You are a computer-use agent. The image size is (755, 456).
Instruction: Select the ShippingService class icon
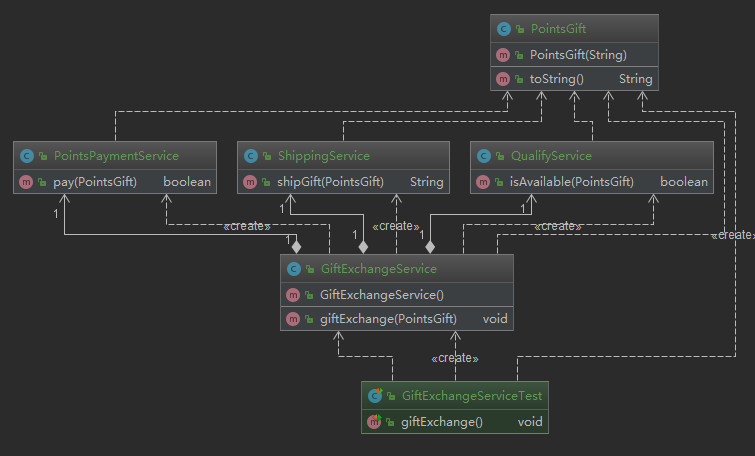250,156
